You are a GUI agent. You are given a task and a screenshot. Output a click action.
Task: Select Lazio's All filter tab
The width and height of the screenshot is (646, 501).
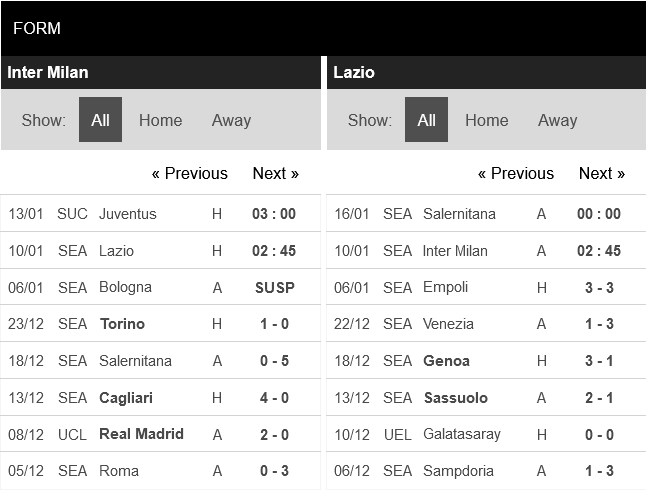tap(426, 120)
